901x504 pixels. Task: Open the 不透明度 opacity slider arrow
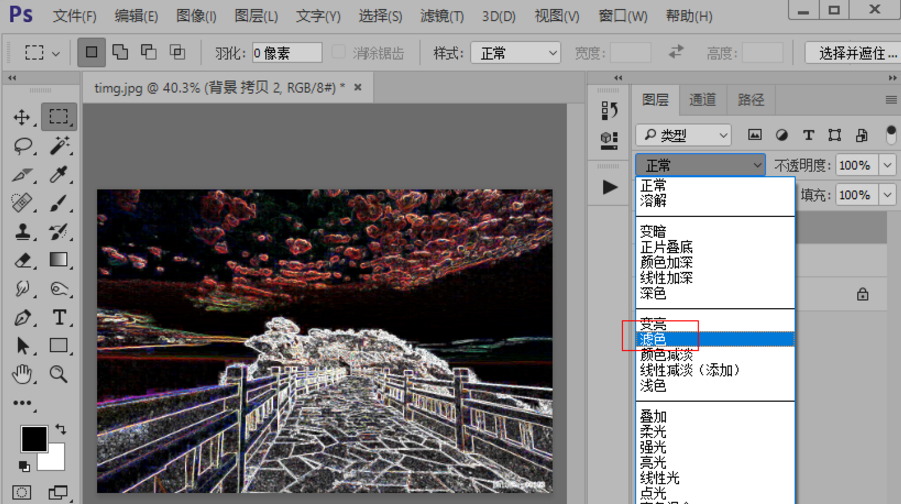(x=888, y=166)
